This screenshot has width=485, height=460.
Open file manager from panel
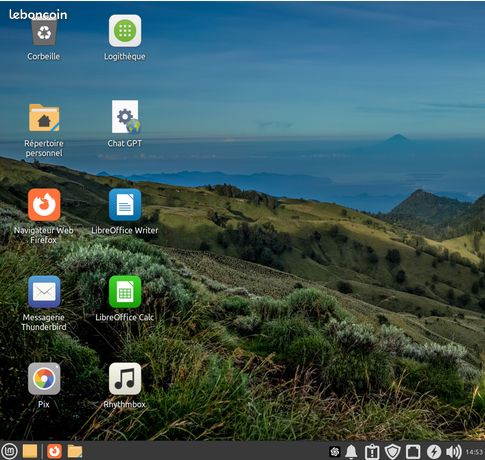coord(75,451)
